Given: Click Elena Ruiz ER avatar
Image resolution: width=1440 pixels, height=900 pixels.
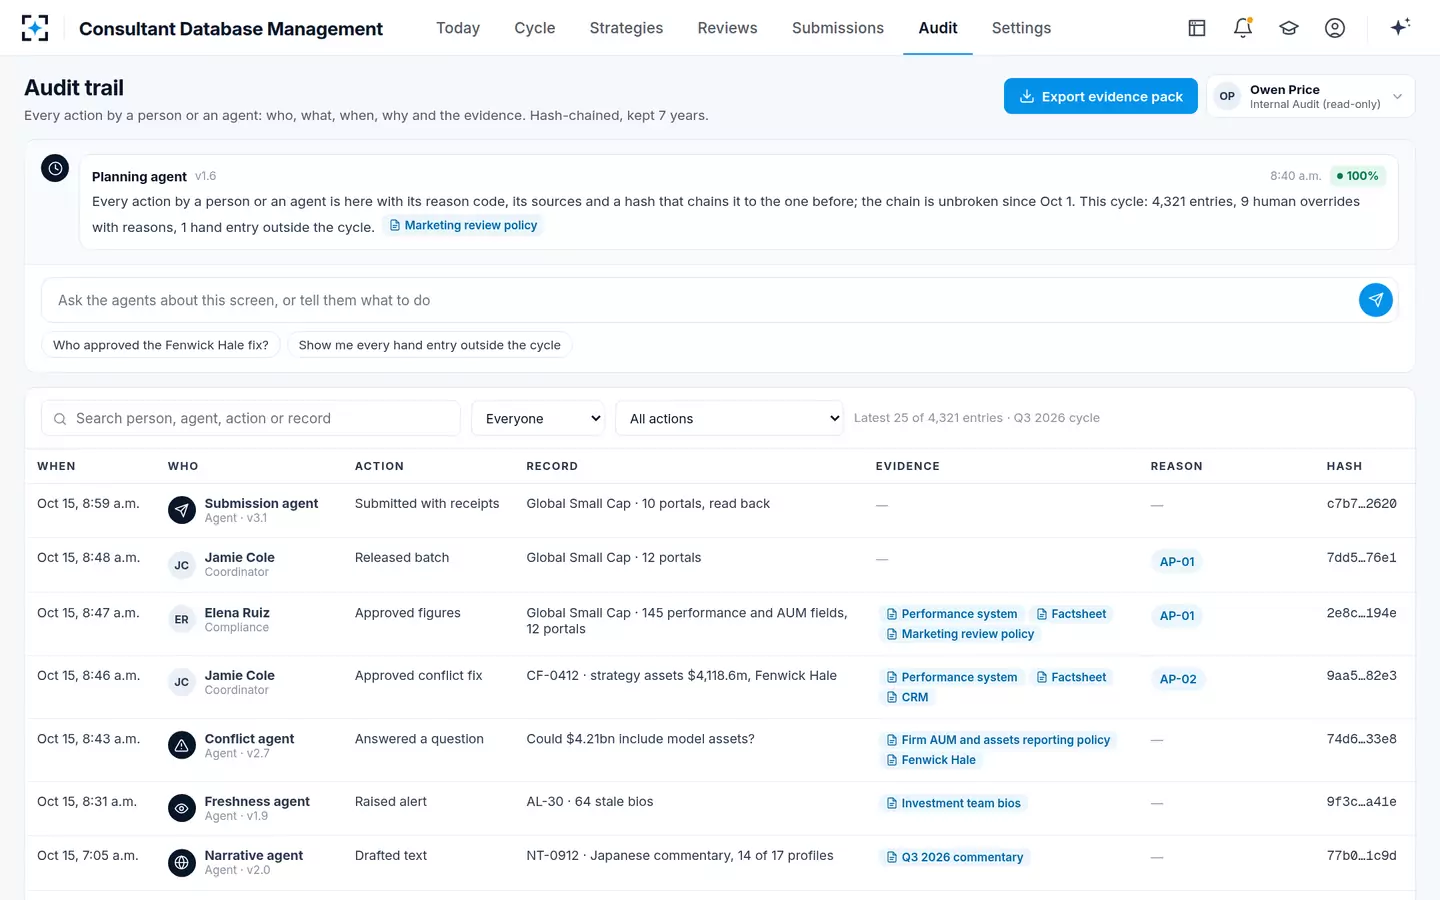Looking at the screenshot, I should click(x=182, y=619).
